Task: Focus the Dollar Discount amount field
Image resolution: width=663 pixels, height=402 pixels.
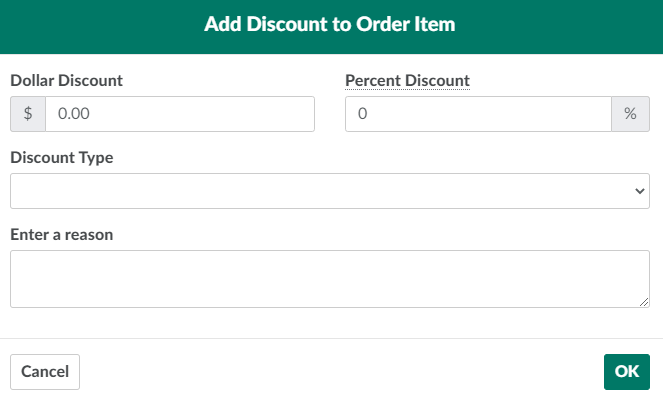Action: click(x=180, y=114)
